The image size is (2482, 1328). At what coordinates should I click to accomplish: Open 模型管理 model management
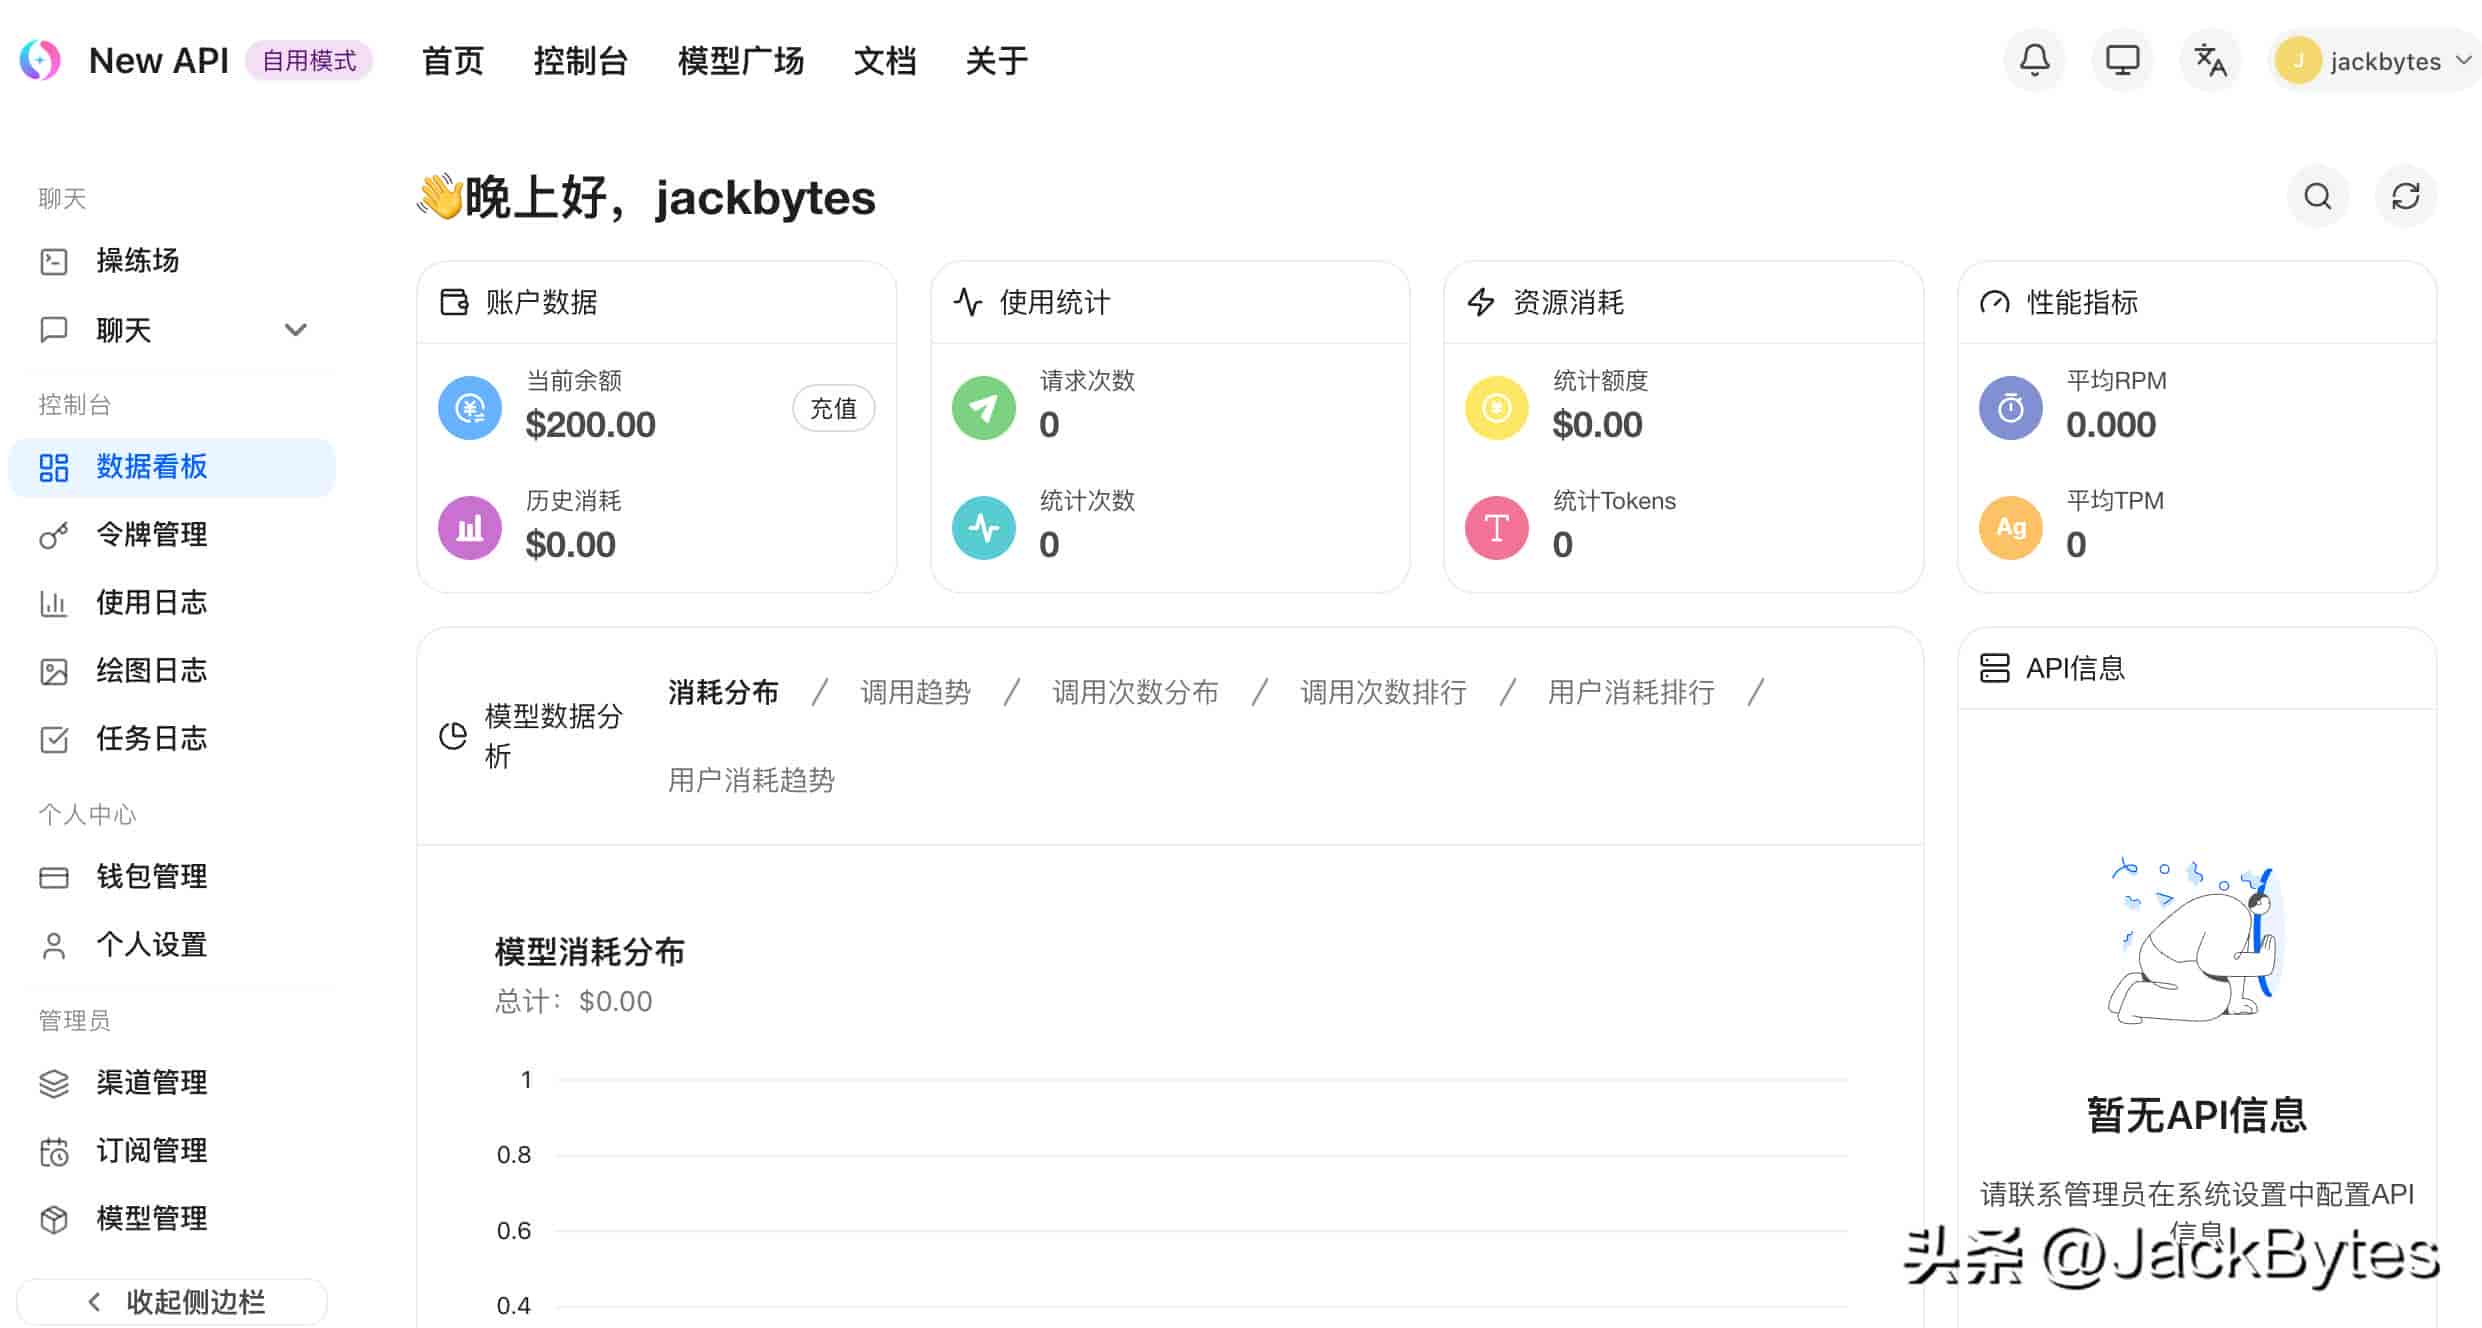pos(172,1219)
